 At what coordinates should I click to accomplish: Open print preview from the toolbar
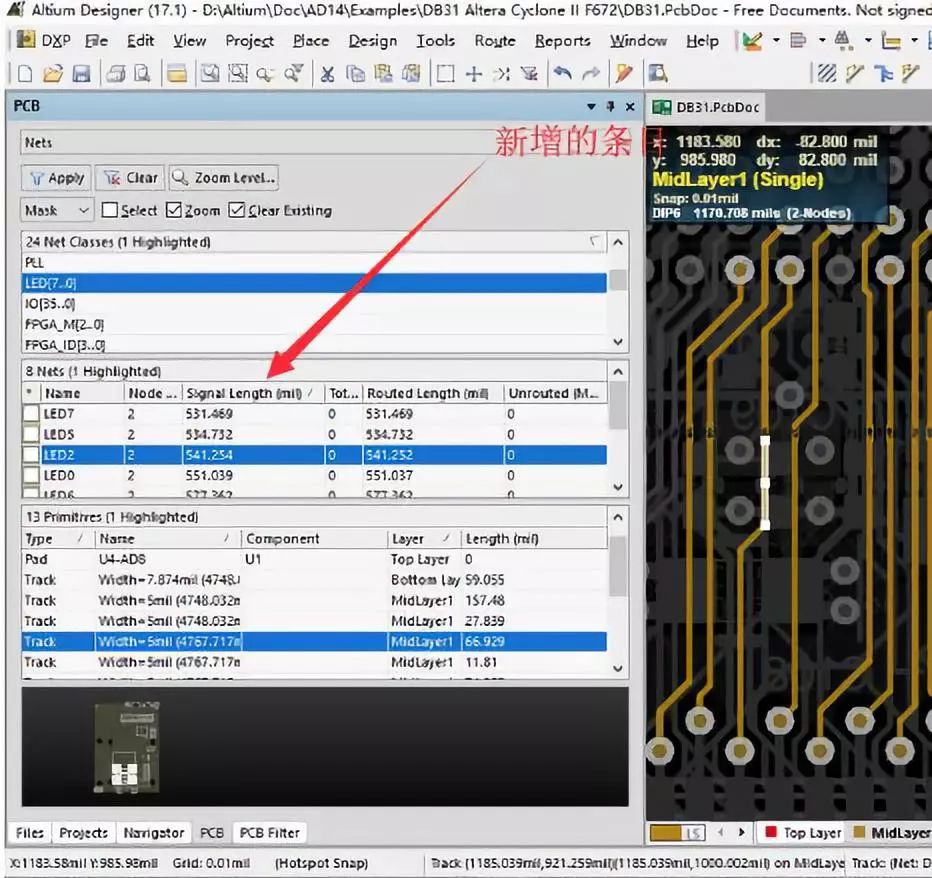[x=143, y=74]
